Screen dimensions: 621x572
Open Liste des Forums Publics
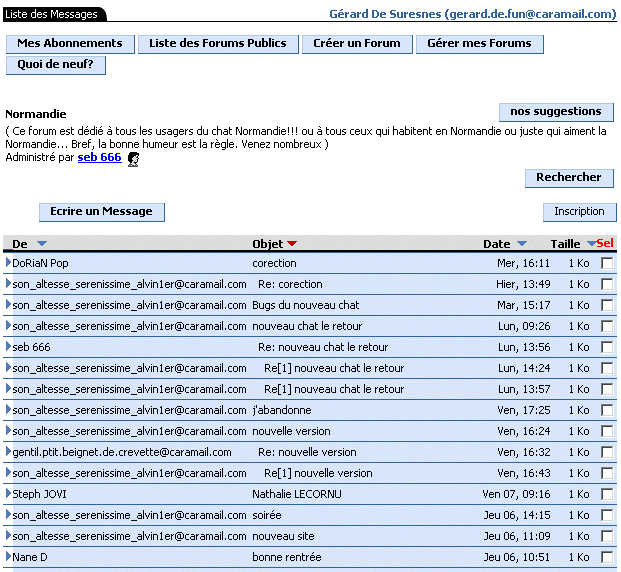[x=218, y=44]
